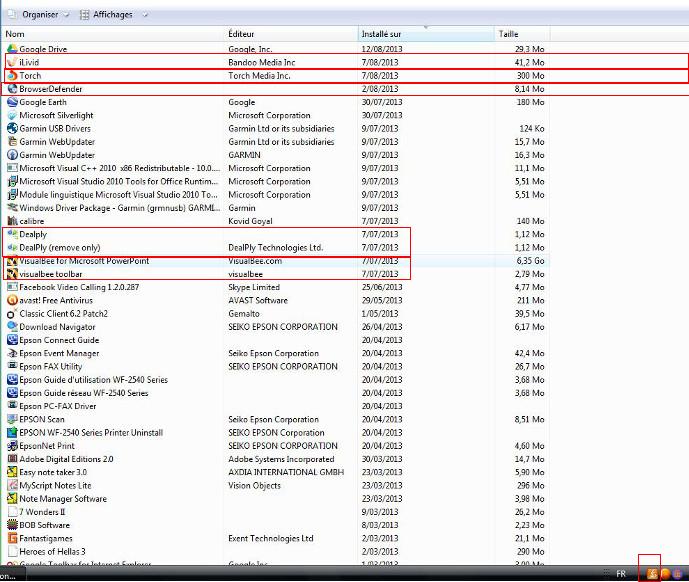Image resolution: width=689 pixels, height=582 pixels.
Task: Click the Epson Event Manager icon
Action: (x=12, y=353)
